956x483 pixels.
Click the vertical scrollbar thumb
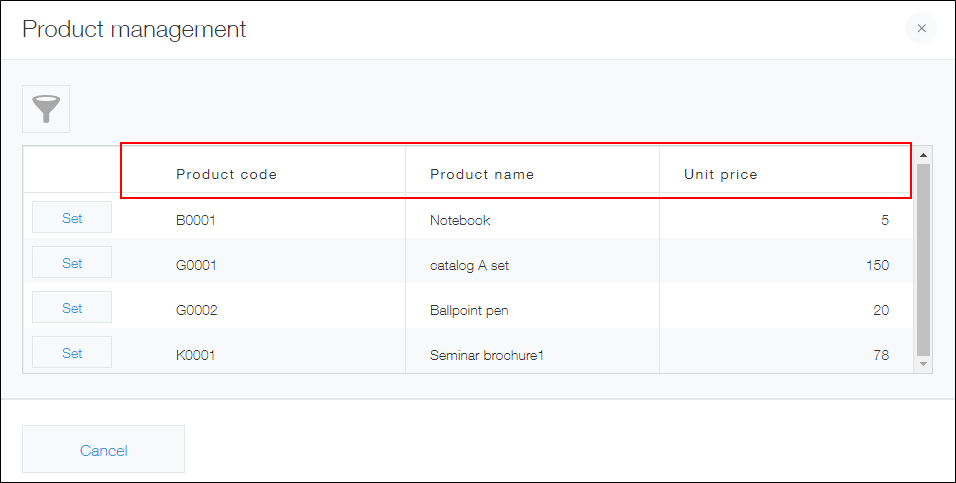coord(923,260)
